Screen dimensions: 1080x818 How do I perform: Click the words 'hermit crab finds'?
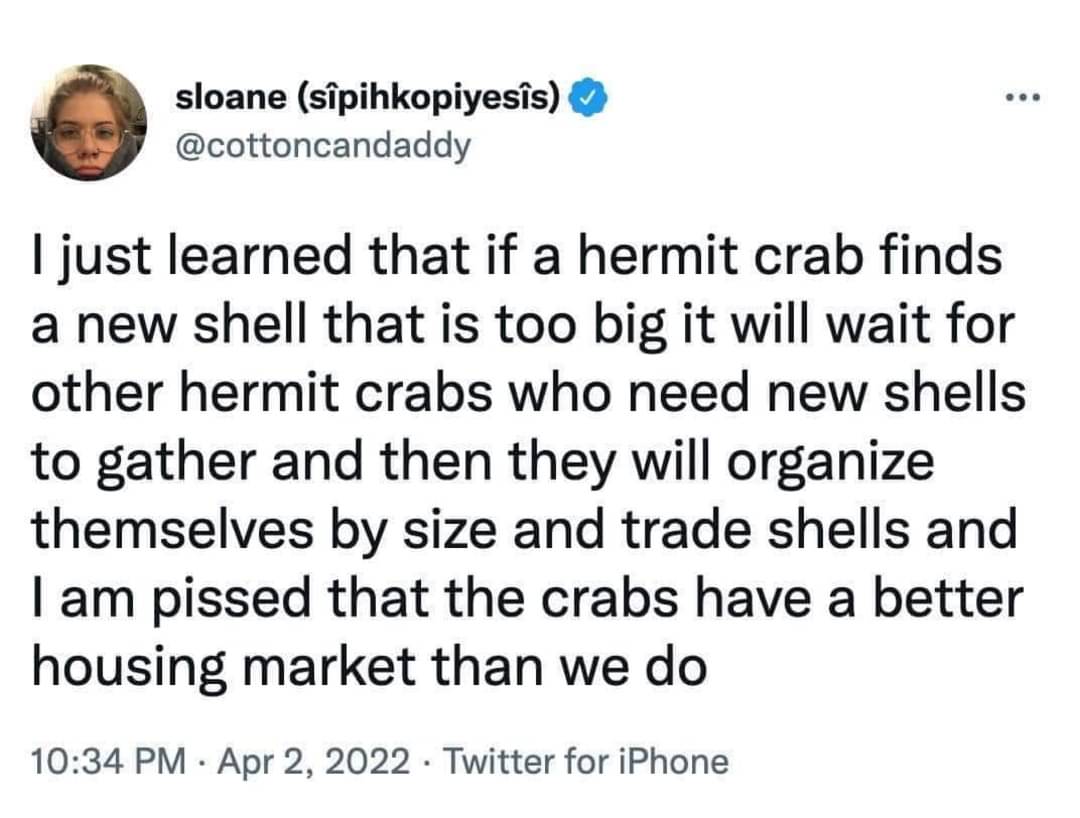tap(789, 256)
